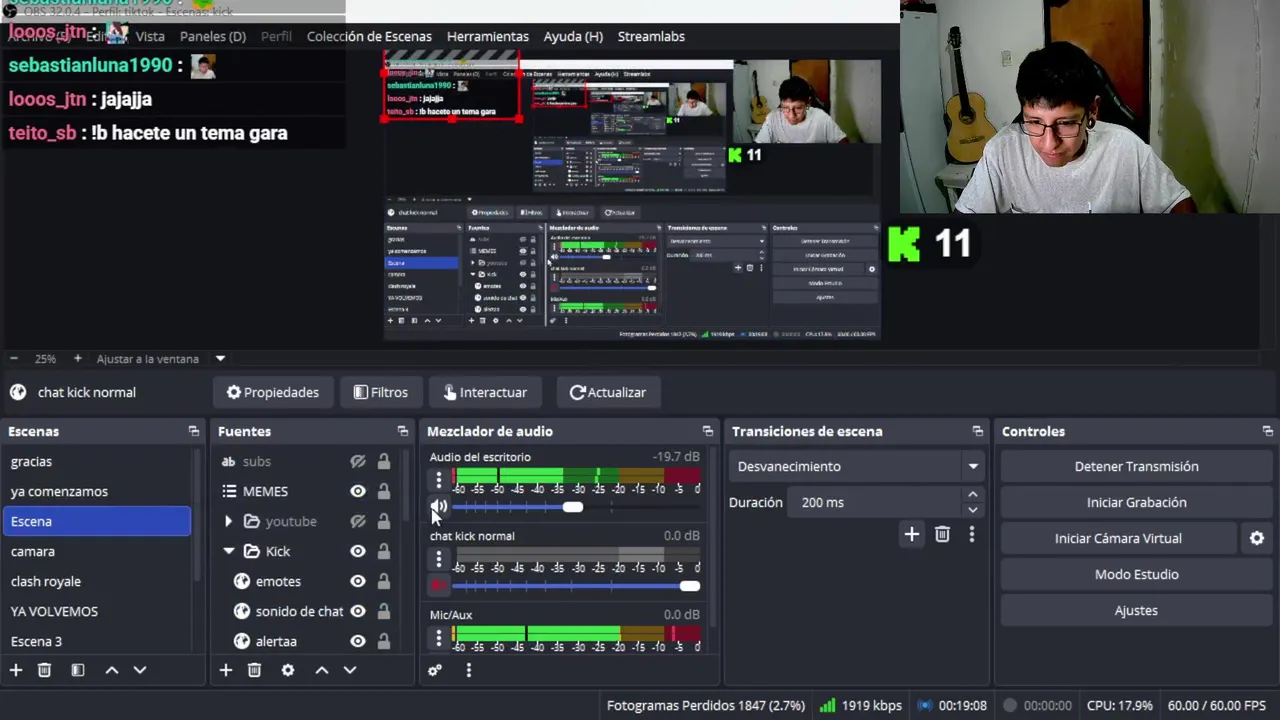Open source Propiedades button
The width and height of the screenshot is (1280, 720).
[x=272, y=392]
